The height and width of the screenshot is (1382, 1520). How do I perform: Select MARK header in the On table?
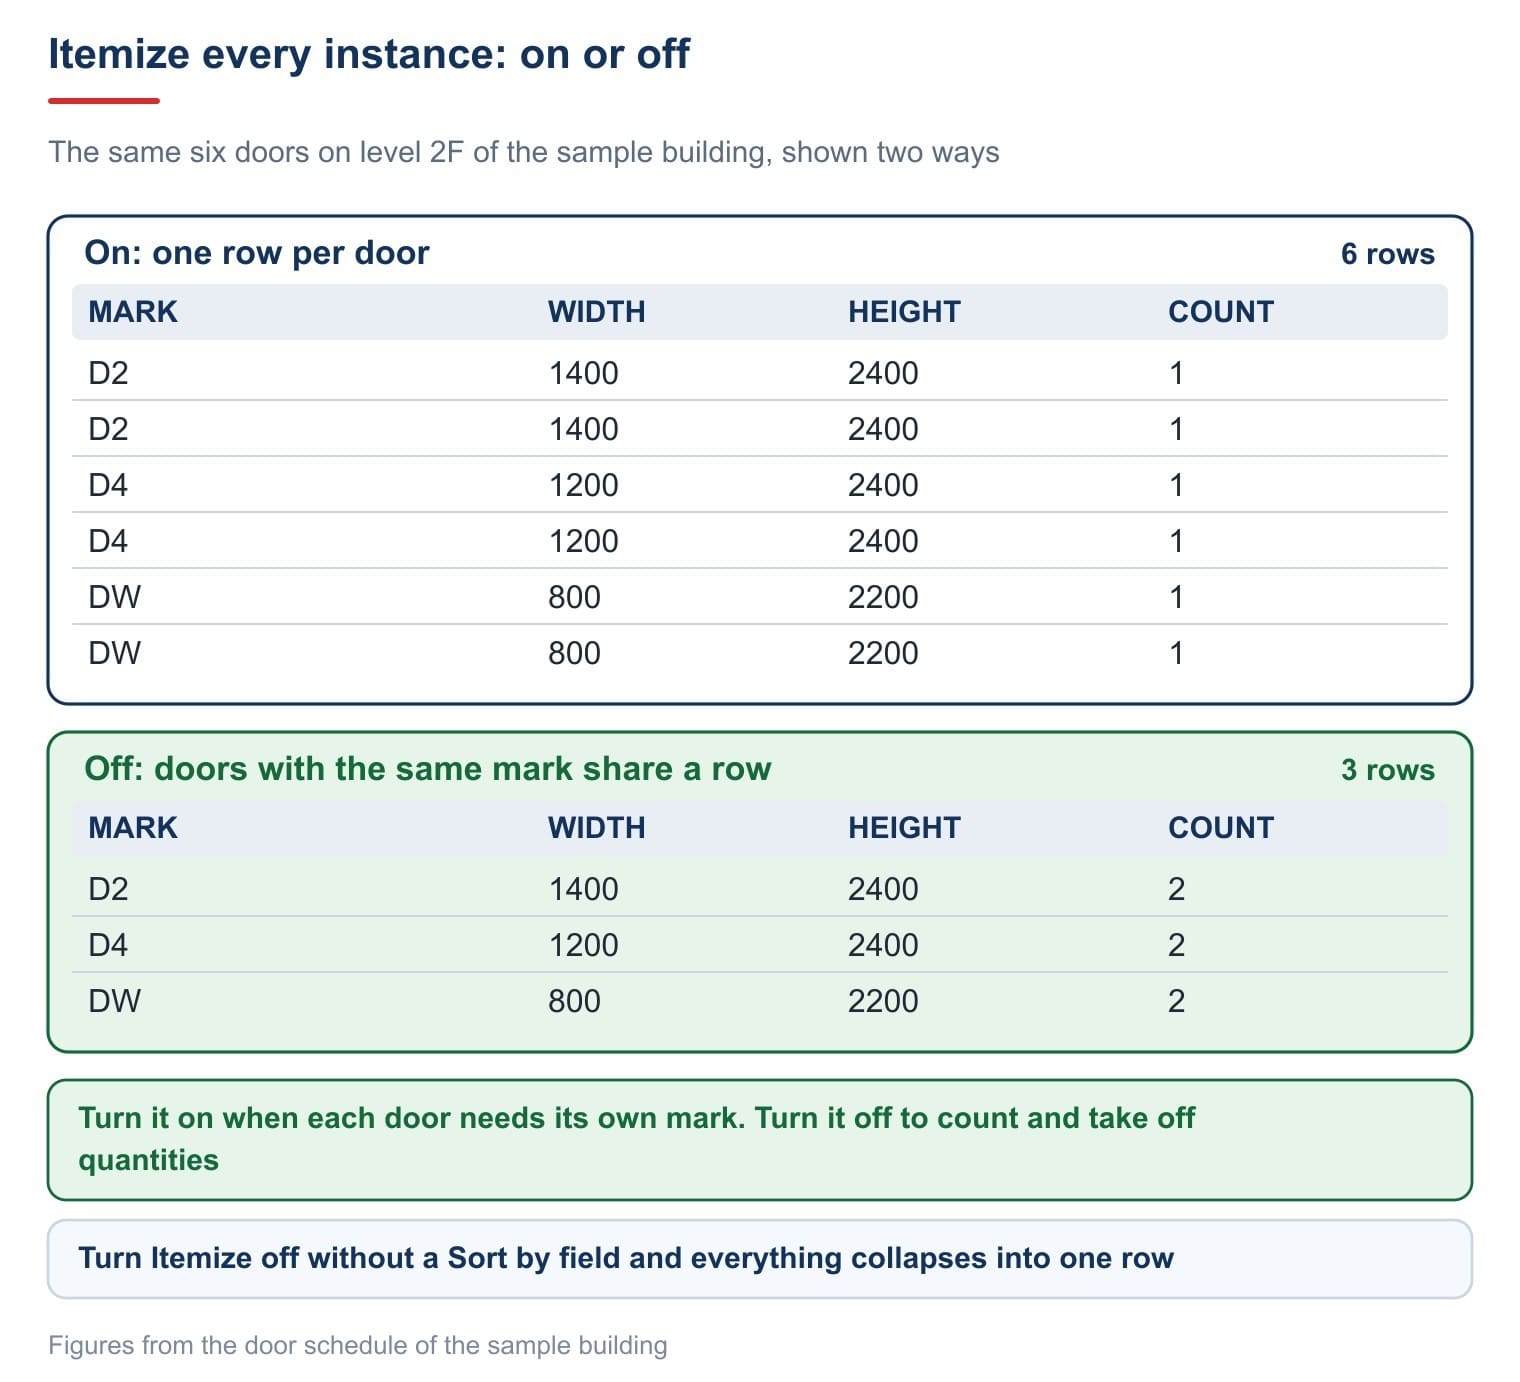[133, 312]
